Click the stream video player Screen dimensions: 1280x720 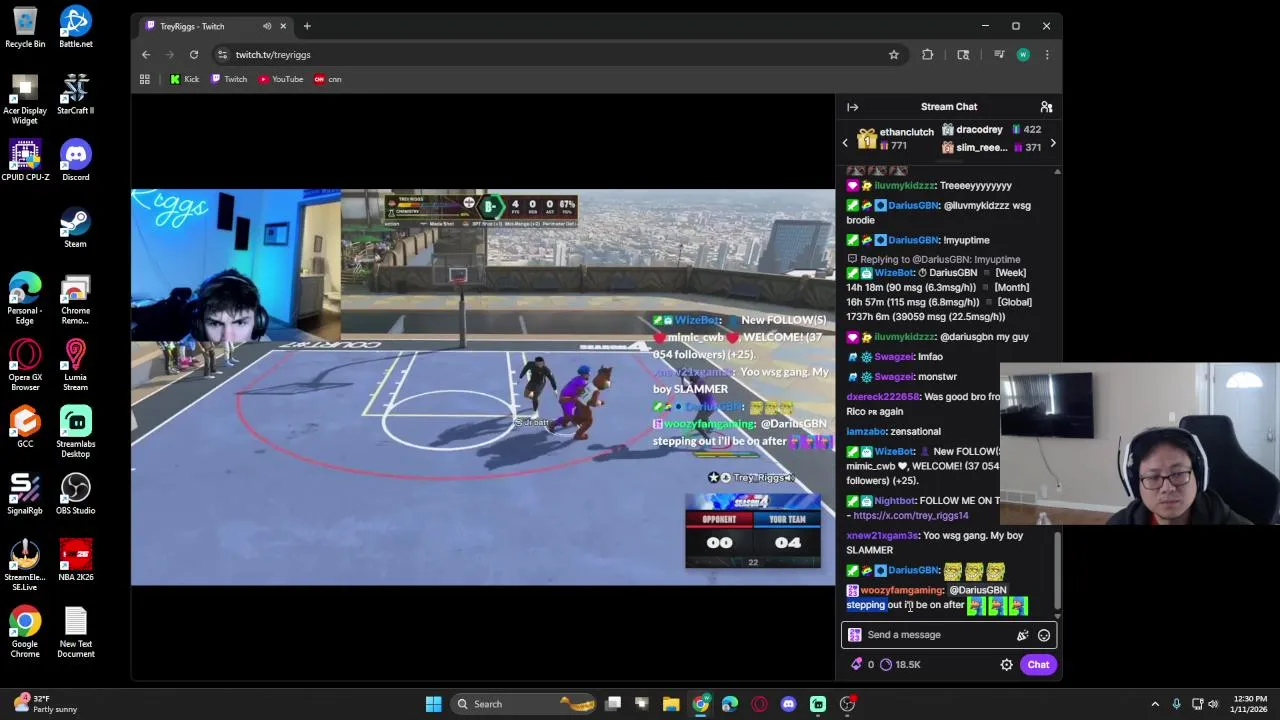pyautogui.click(x=483, y=387)
